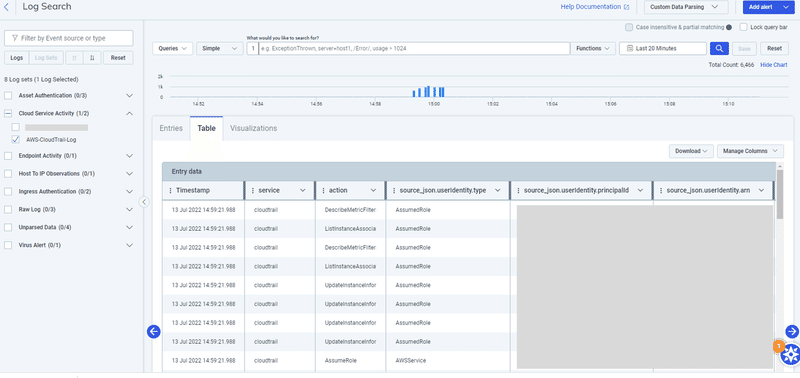Check the Raw Log checkbox
The height and width of the screenshot is (378, 800).
tap(8, 209)
